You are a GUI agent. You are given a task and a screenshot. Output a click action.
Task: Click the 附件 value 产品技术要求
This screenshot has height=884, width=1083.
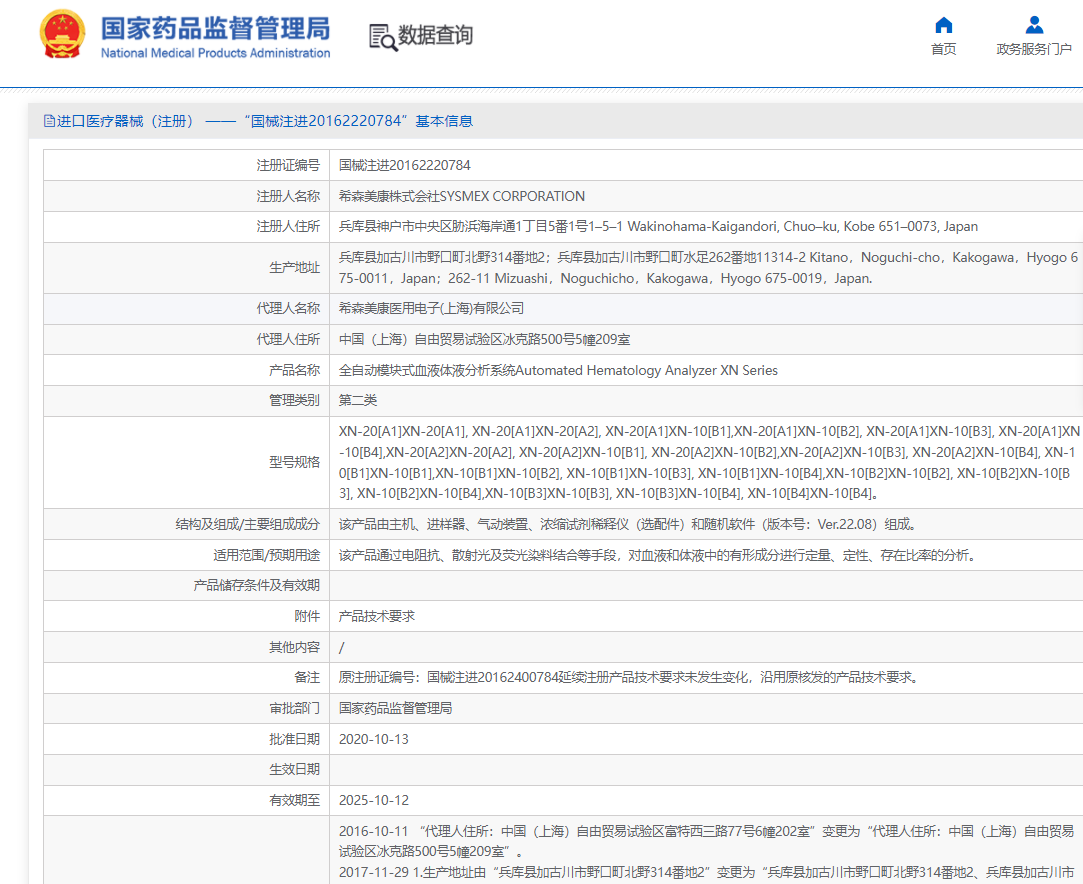point(376,616)
